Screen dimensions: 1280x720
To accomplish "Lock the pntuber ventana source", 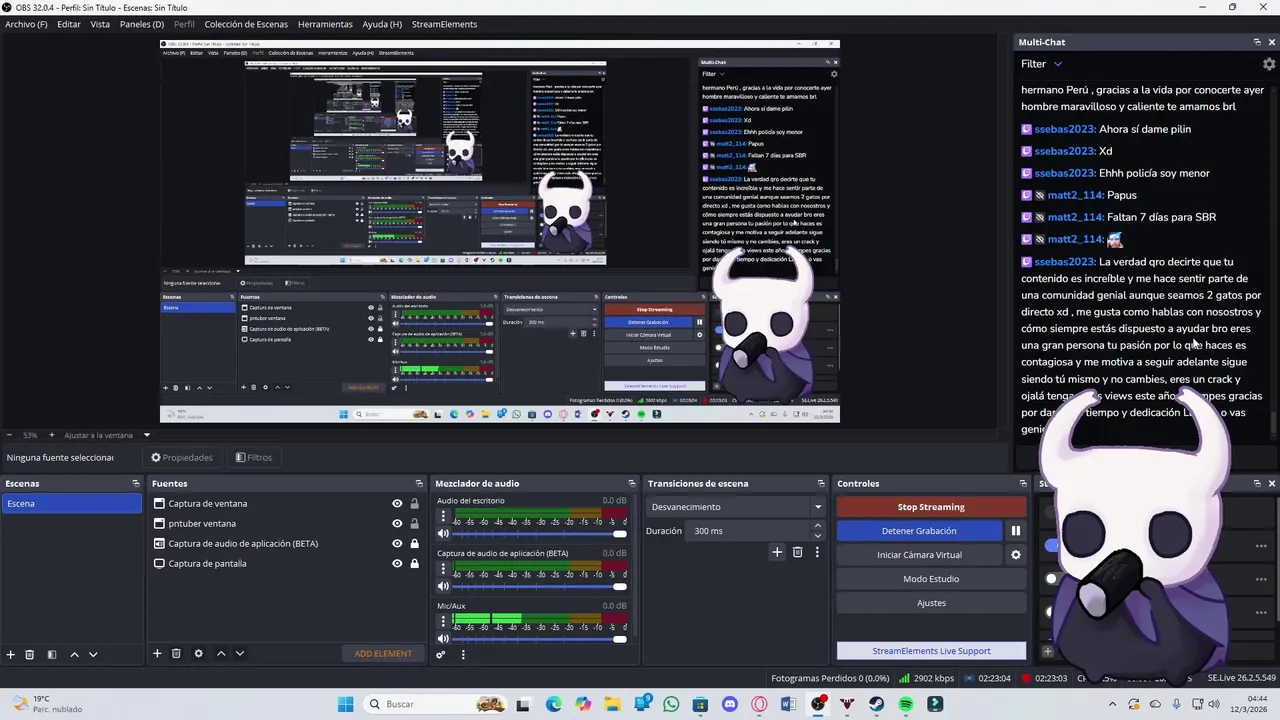I will [x=414, y=524].
